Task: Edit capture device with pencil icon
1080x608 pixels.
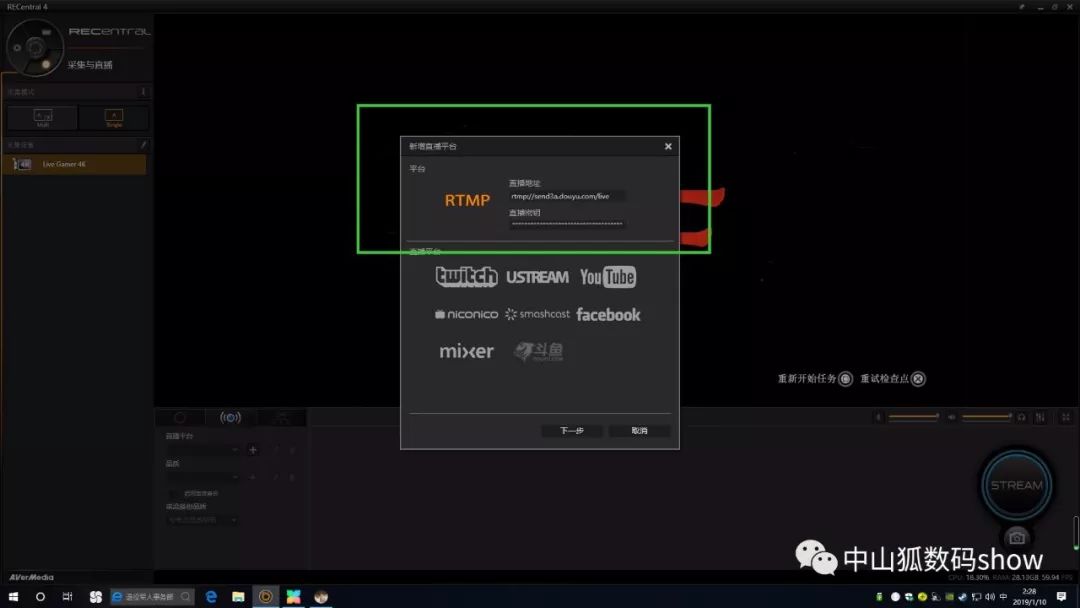Action: pos(143,145)
